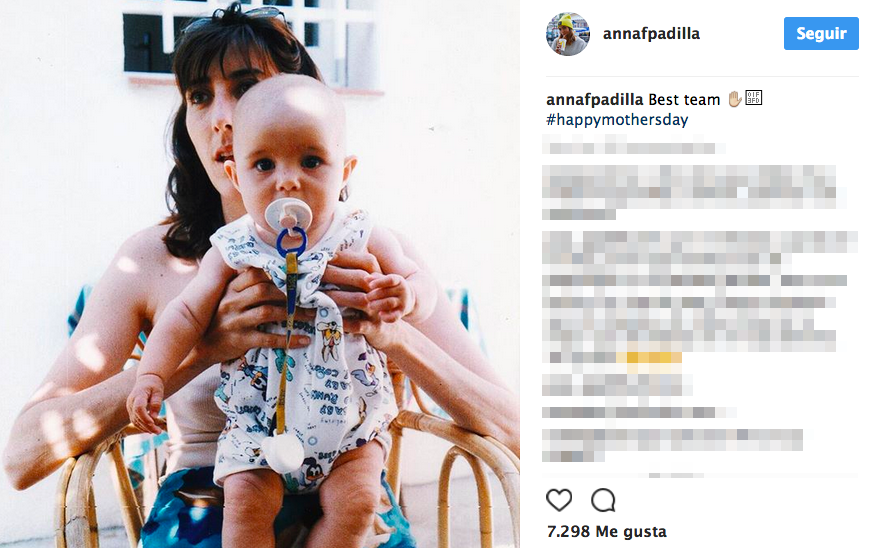
Task: Select the thin blurred one-line comment
Action: click(x=639, y=413)
